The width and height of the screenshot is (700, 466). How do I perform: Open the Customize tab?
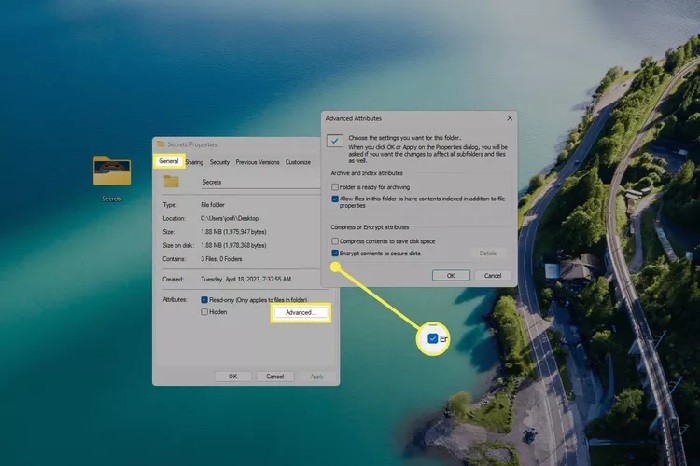click(x=298, y=162)
